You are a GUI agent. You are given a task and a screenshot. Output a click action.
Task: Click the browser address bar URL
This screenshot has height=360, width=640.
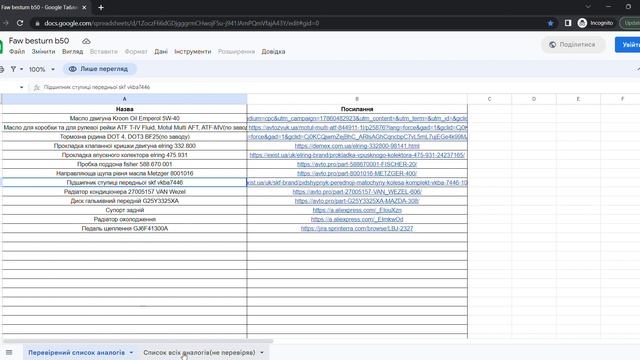[x=182, y=23]
